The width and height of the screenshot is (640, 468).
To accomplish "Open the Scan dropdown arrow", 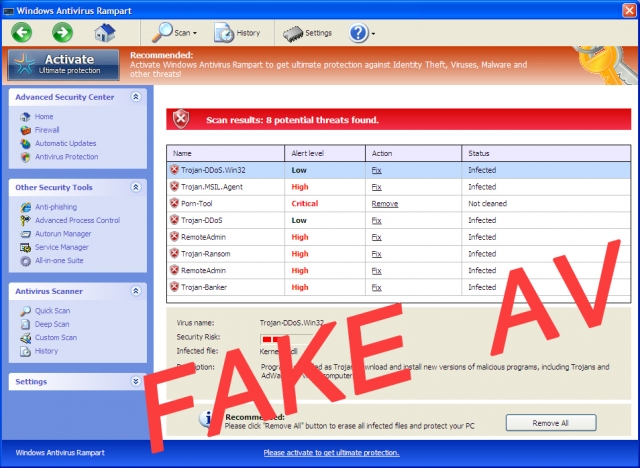I will 195,33.
